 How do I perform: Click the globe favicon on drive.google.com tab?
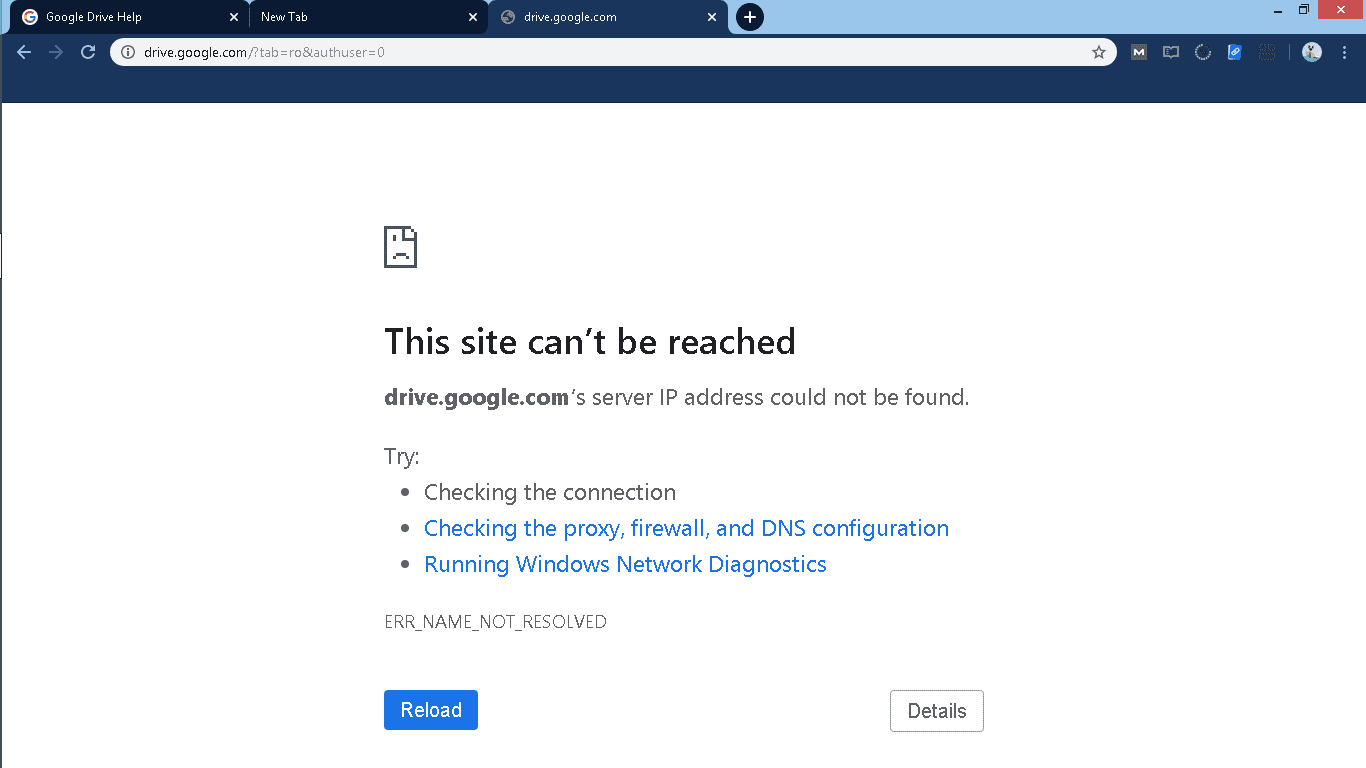pyautogui.click(x=508, y=17)
